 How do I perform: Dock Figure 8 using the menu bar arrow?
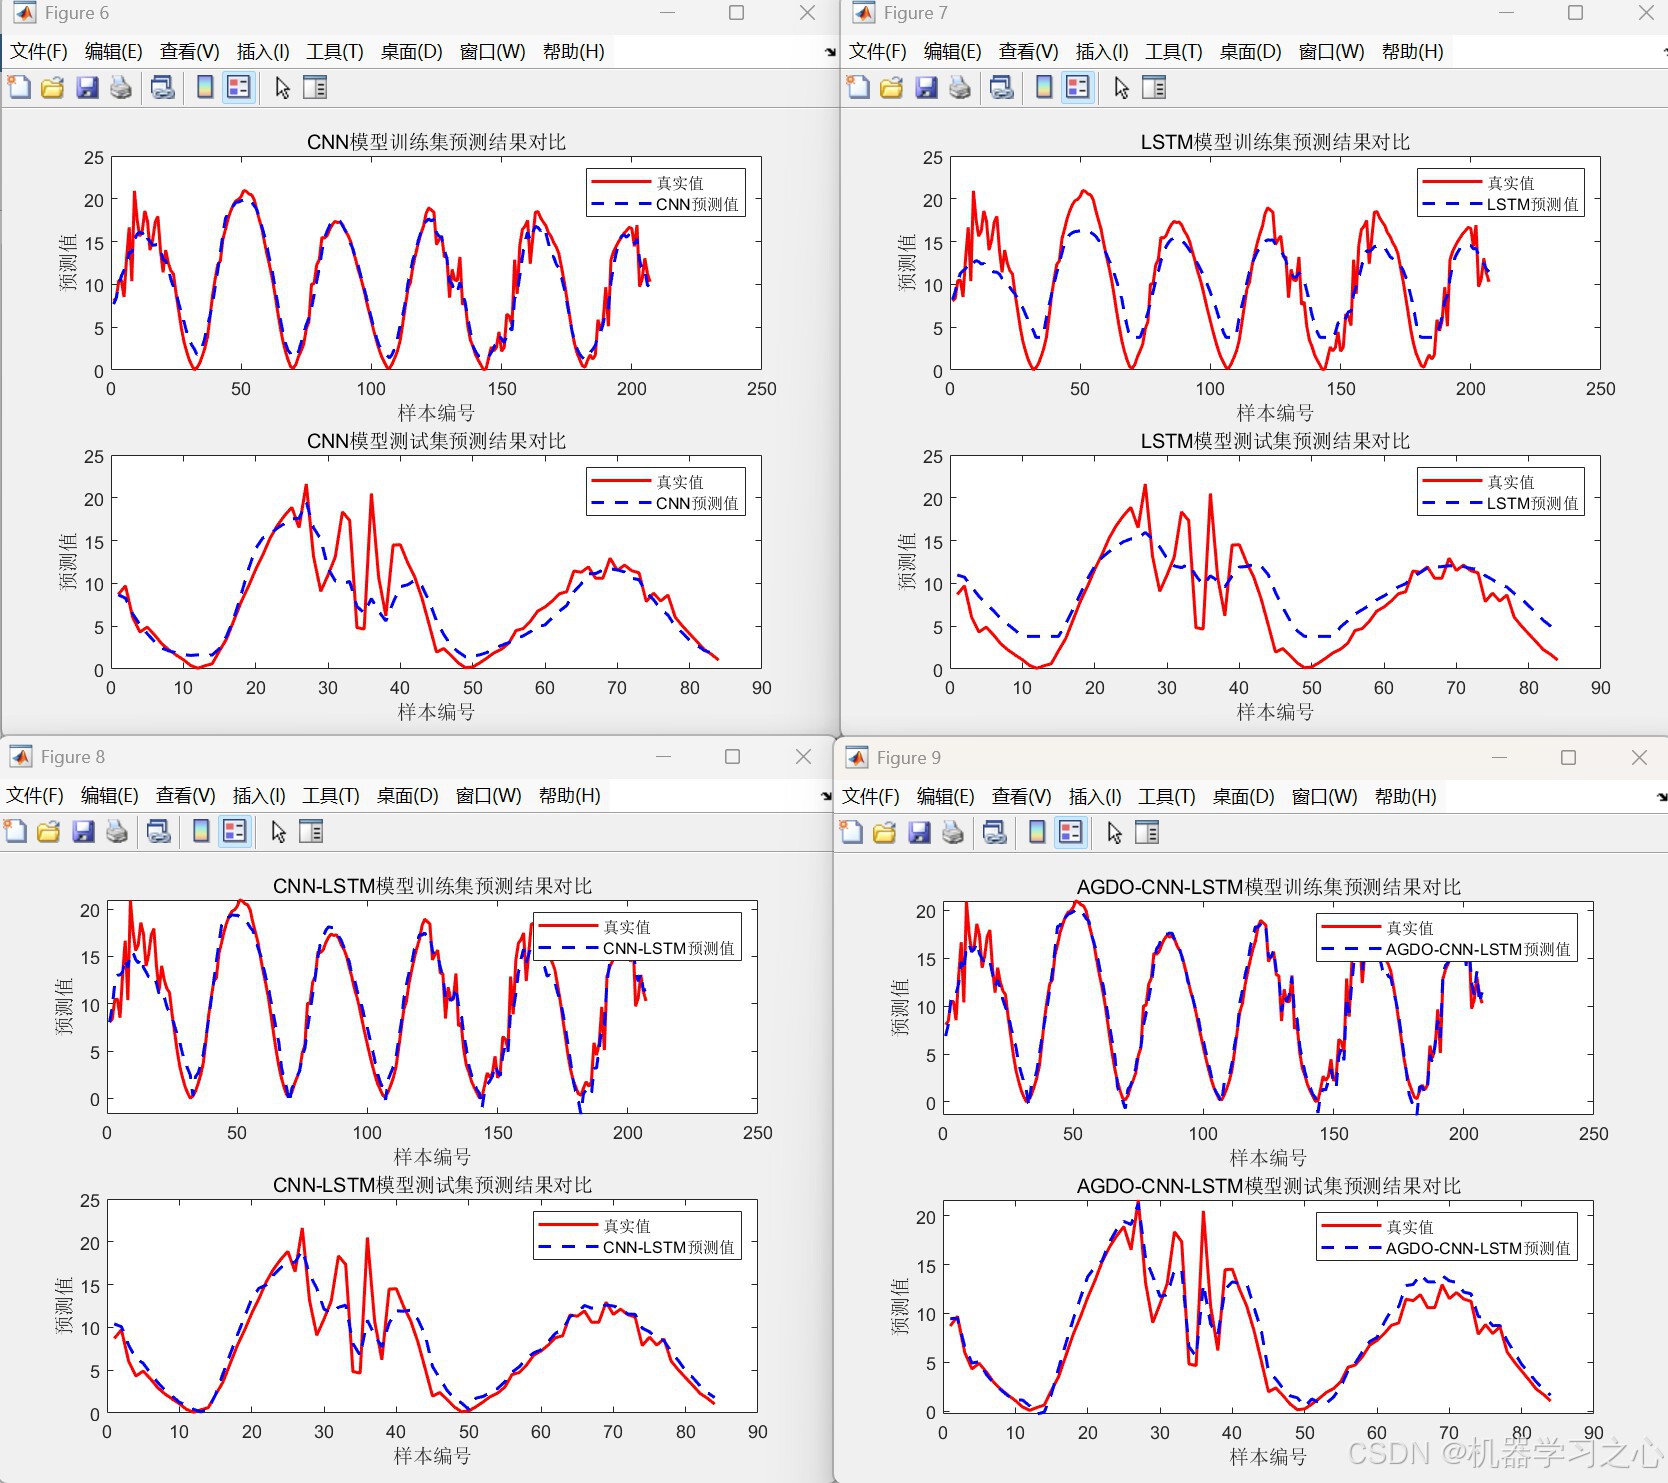click(826, 796)
